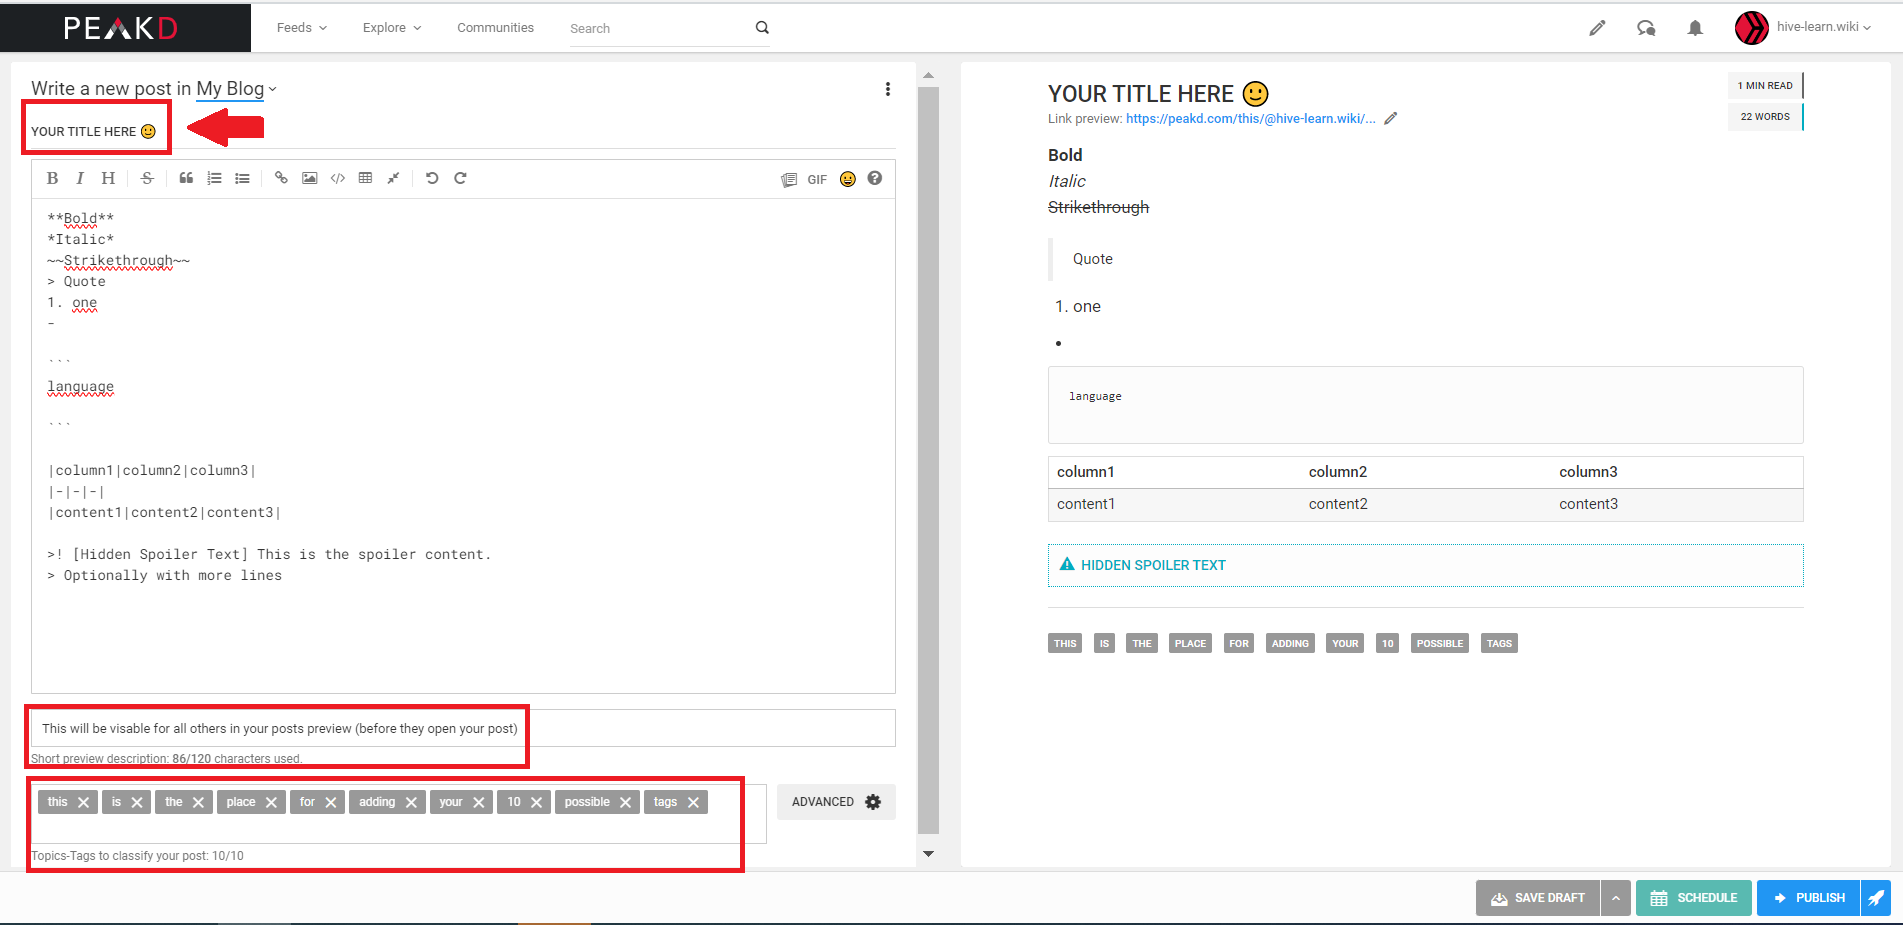Click the hive-learn.wiki avatar
The width and height of the screenshot is (1903, 925).
point(1752,28)
